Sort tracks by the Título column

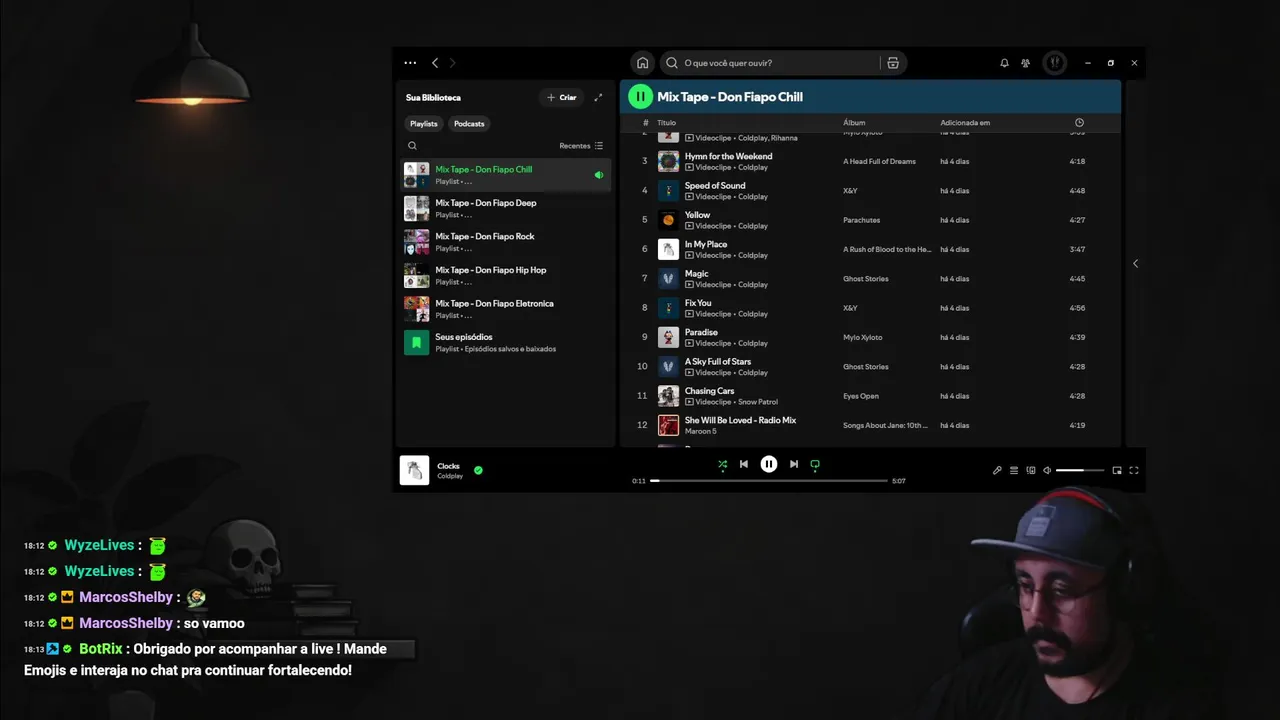click(667, 123)
